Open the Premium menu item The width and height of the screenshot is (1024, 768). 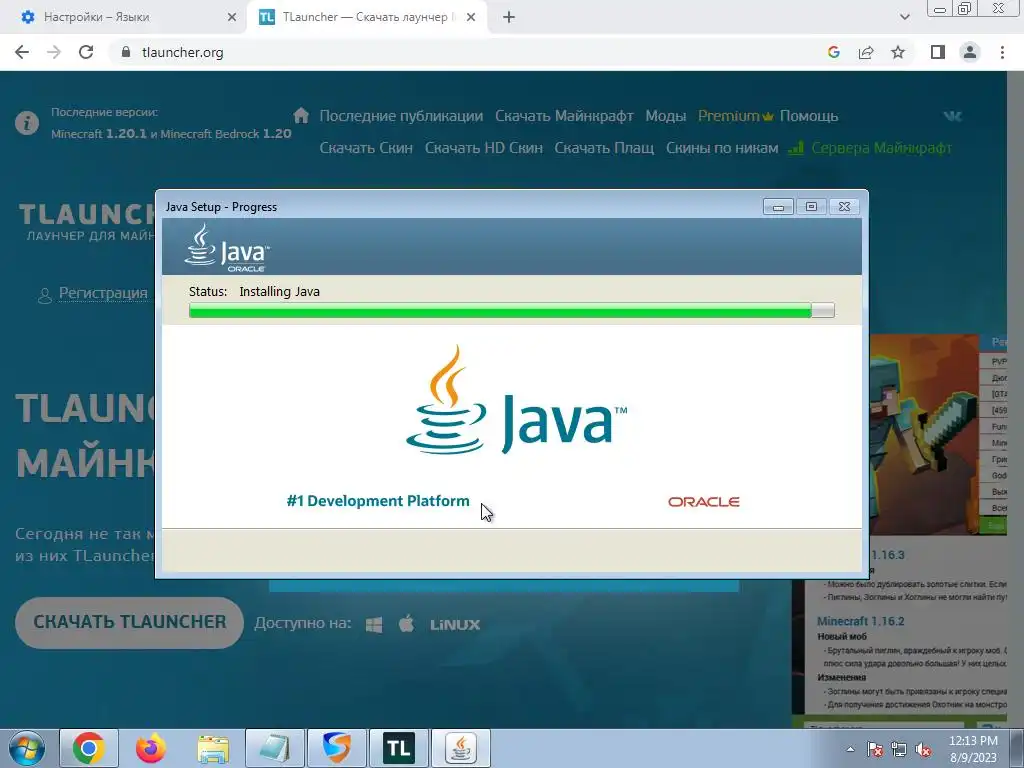point(735,116)
